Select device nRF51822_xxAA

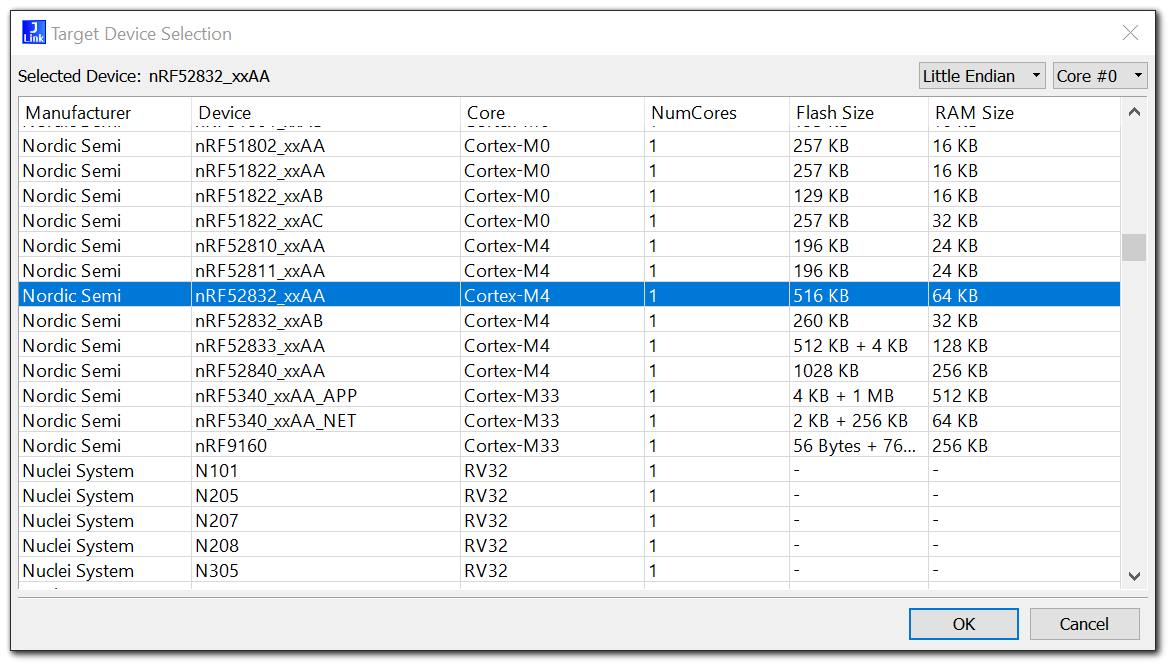click(x=569, y=171)
